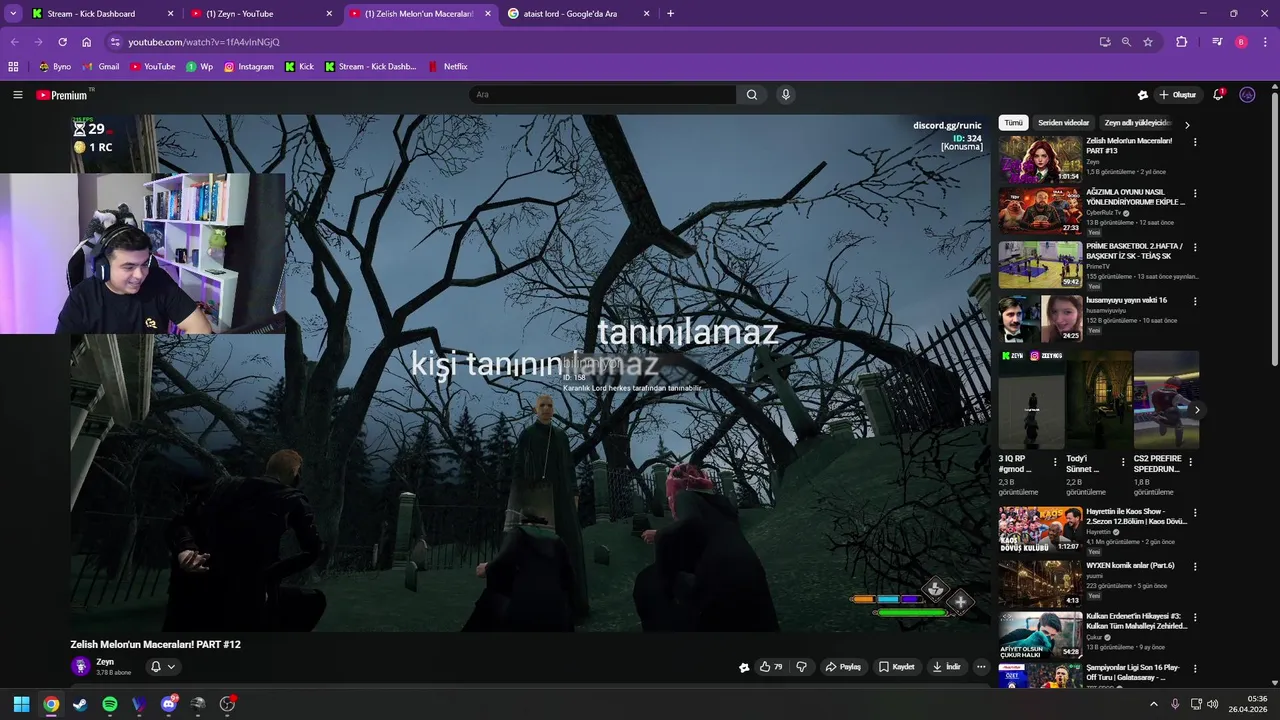Open the Zeyn channel name link

(x=105, y=662)
